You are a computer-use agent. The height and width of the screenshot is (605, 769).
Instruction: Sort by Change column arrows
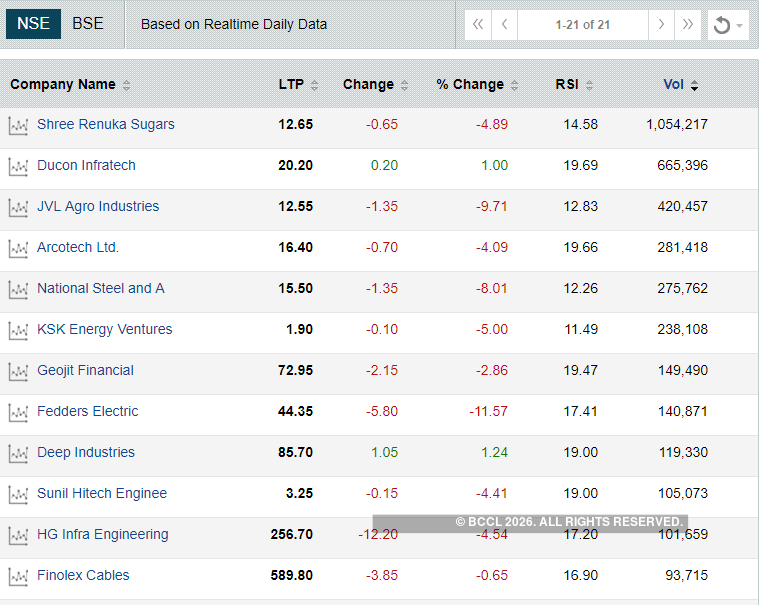pyautogui.click(x=404, y=85)
